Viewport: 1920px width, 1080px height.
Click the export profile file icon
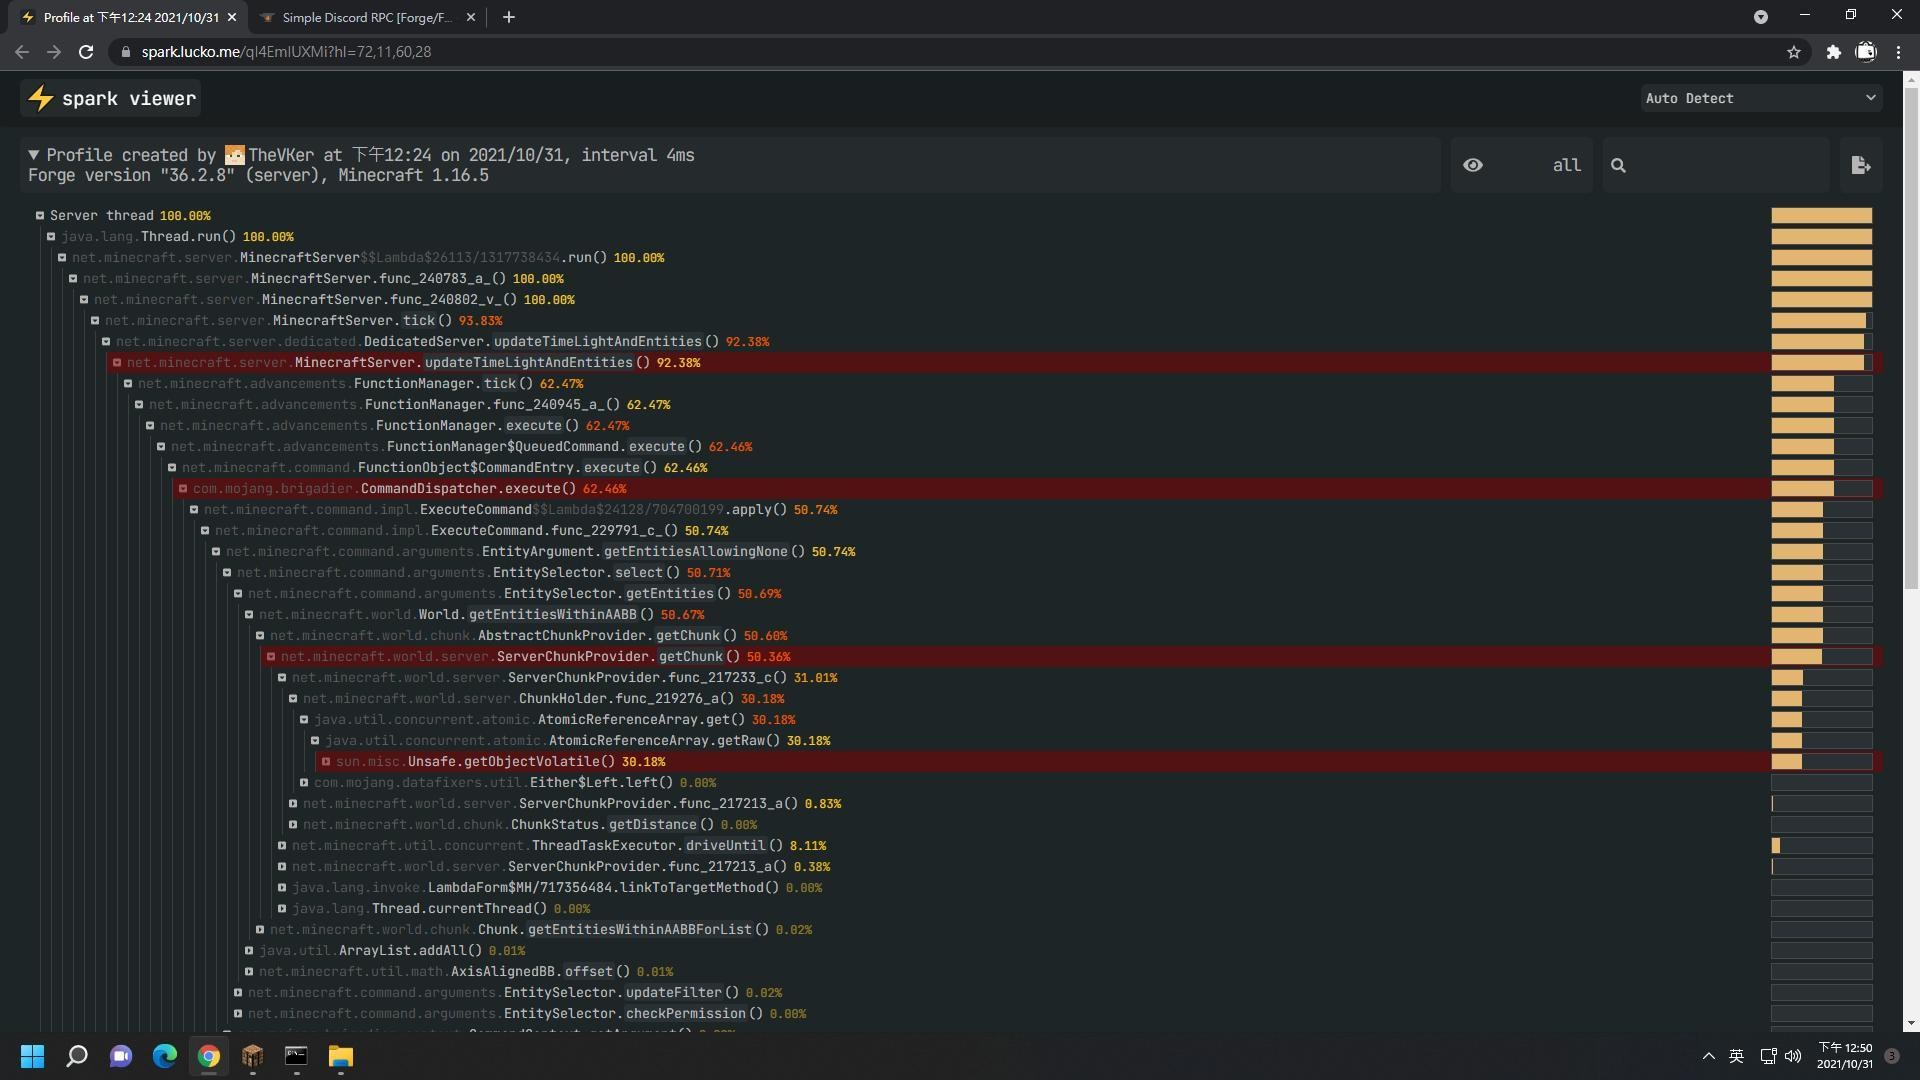point(1861,165)
